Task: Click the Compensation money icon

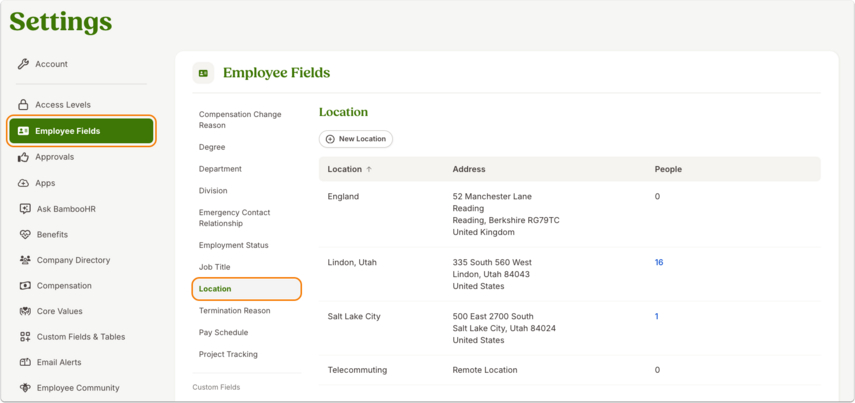Action: coord(25,286)
